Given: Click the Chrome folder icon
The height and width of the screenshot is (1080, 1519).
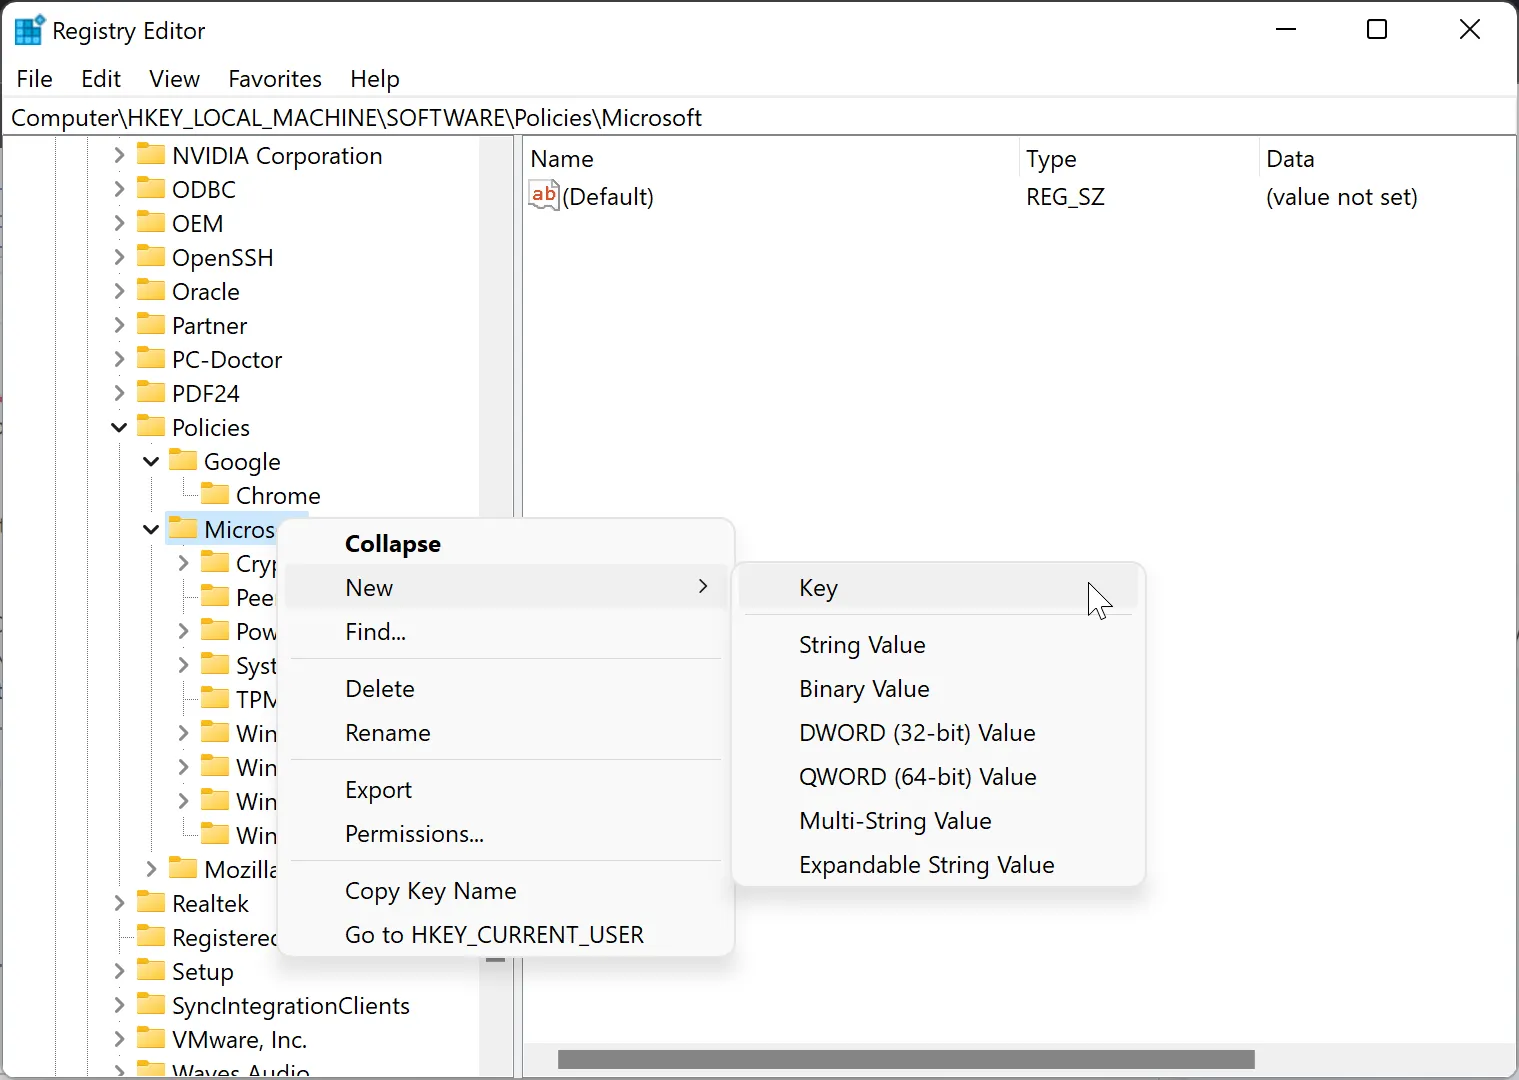Looking at the screenshot, I should coord(215,494).
